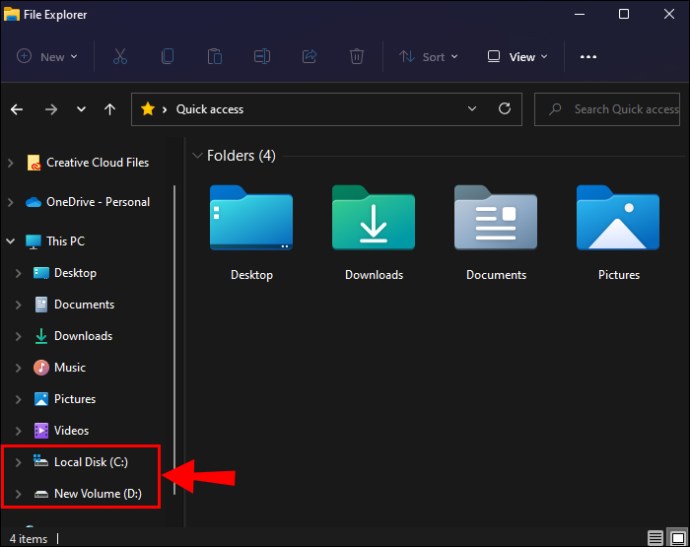Collapse the Folders (4) group
Screen dimensions: 690x547
coord(195,156)
